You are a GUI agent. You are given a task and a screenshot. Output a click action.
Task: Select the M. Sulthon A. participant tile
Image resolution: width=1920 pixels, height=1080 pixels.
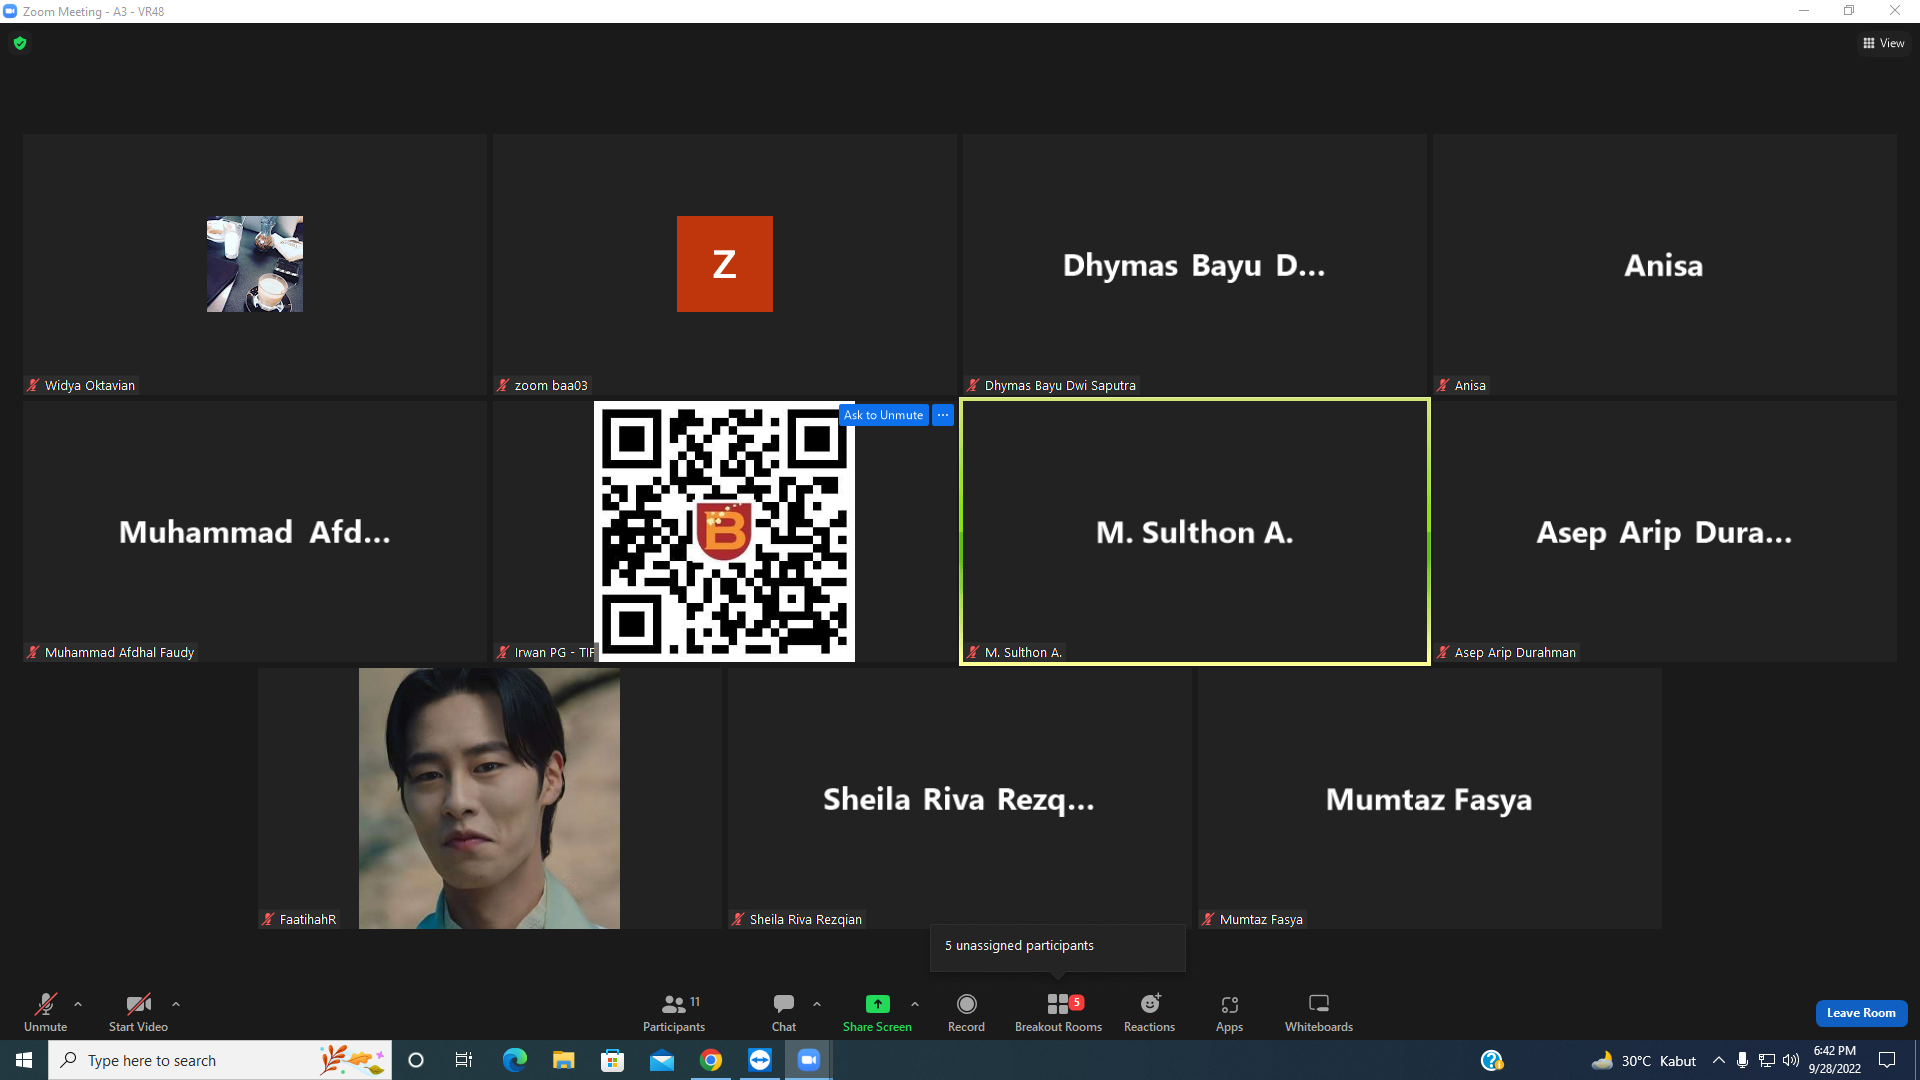1195,531
